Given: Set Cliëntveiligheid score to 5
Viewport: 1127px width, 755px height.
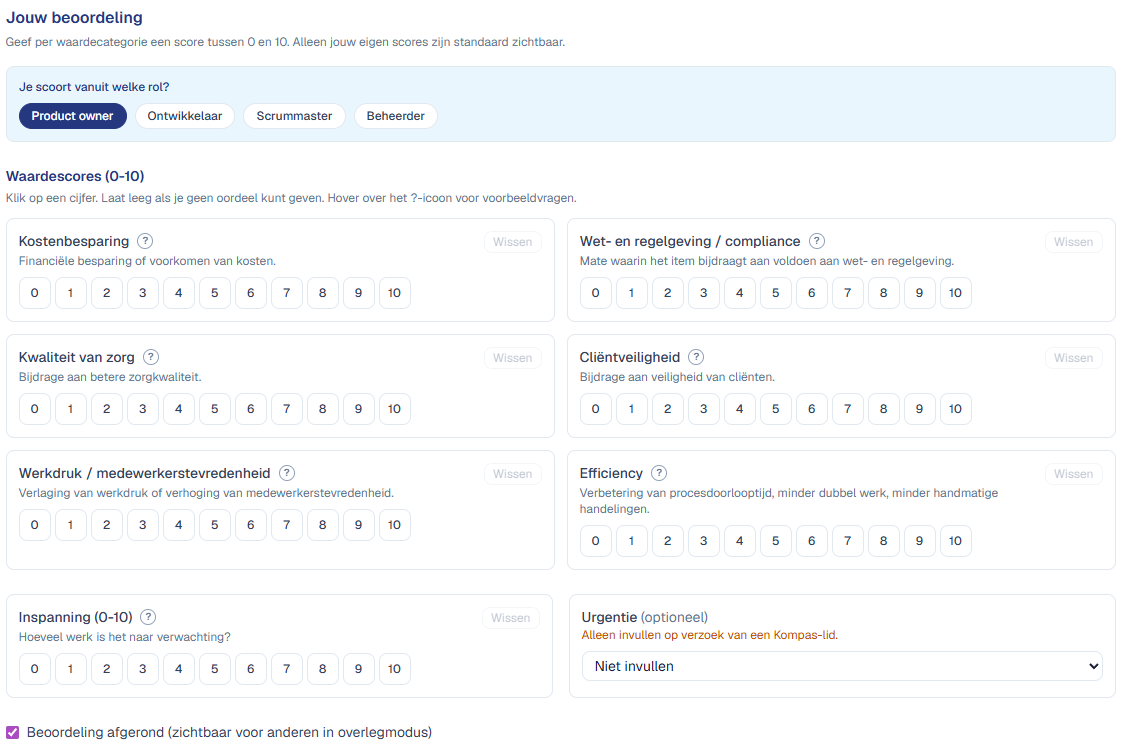Looking at the screenshot, I should (x=776, y=408).
